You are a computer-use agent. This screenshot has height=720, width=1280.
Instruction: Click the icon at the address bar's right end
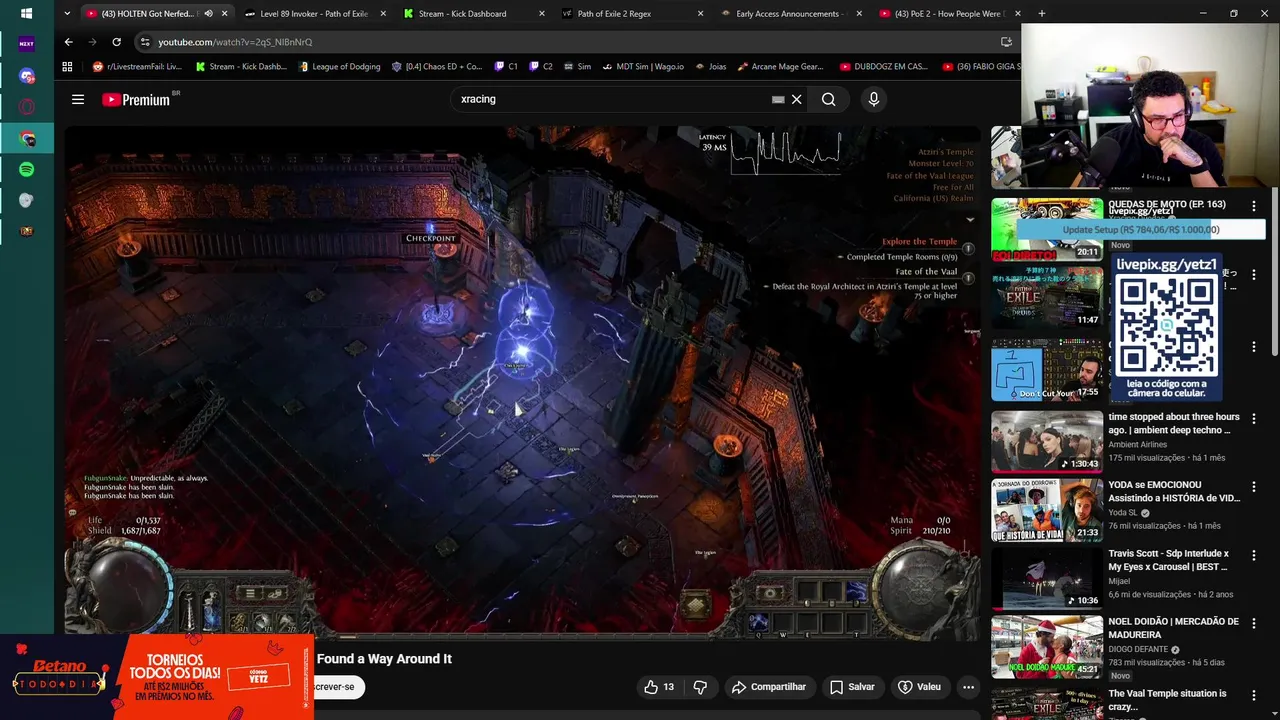click(1006, 42)
